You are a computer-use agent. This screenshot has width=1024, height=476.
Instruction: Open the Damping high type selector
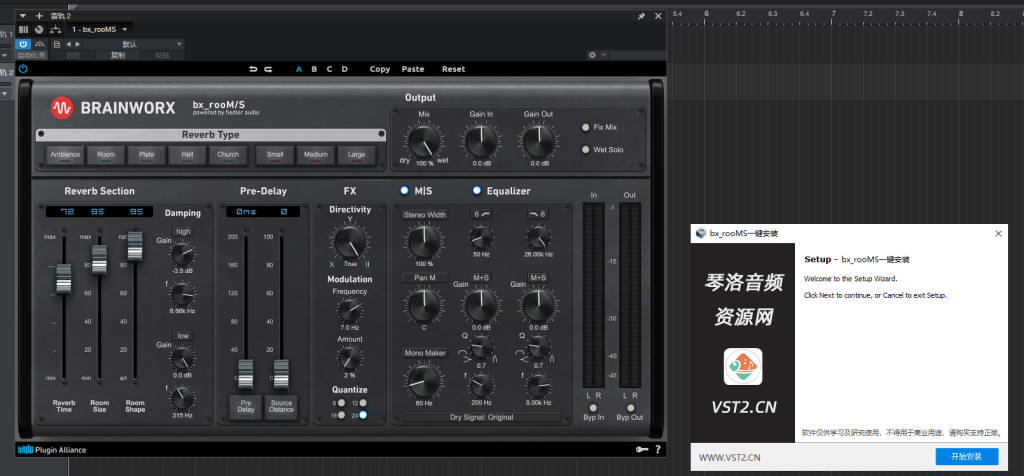[183, 232]
